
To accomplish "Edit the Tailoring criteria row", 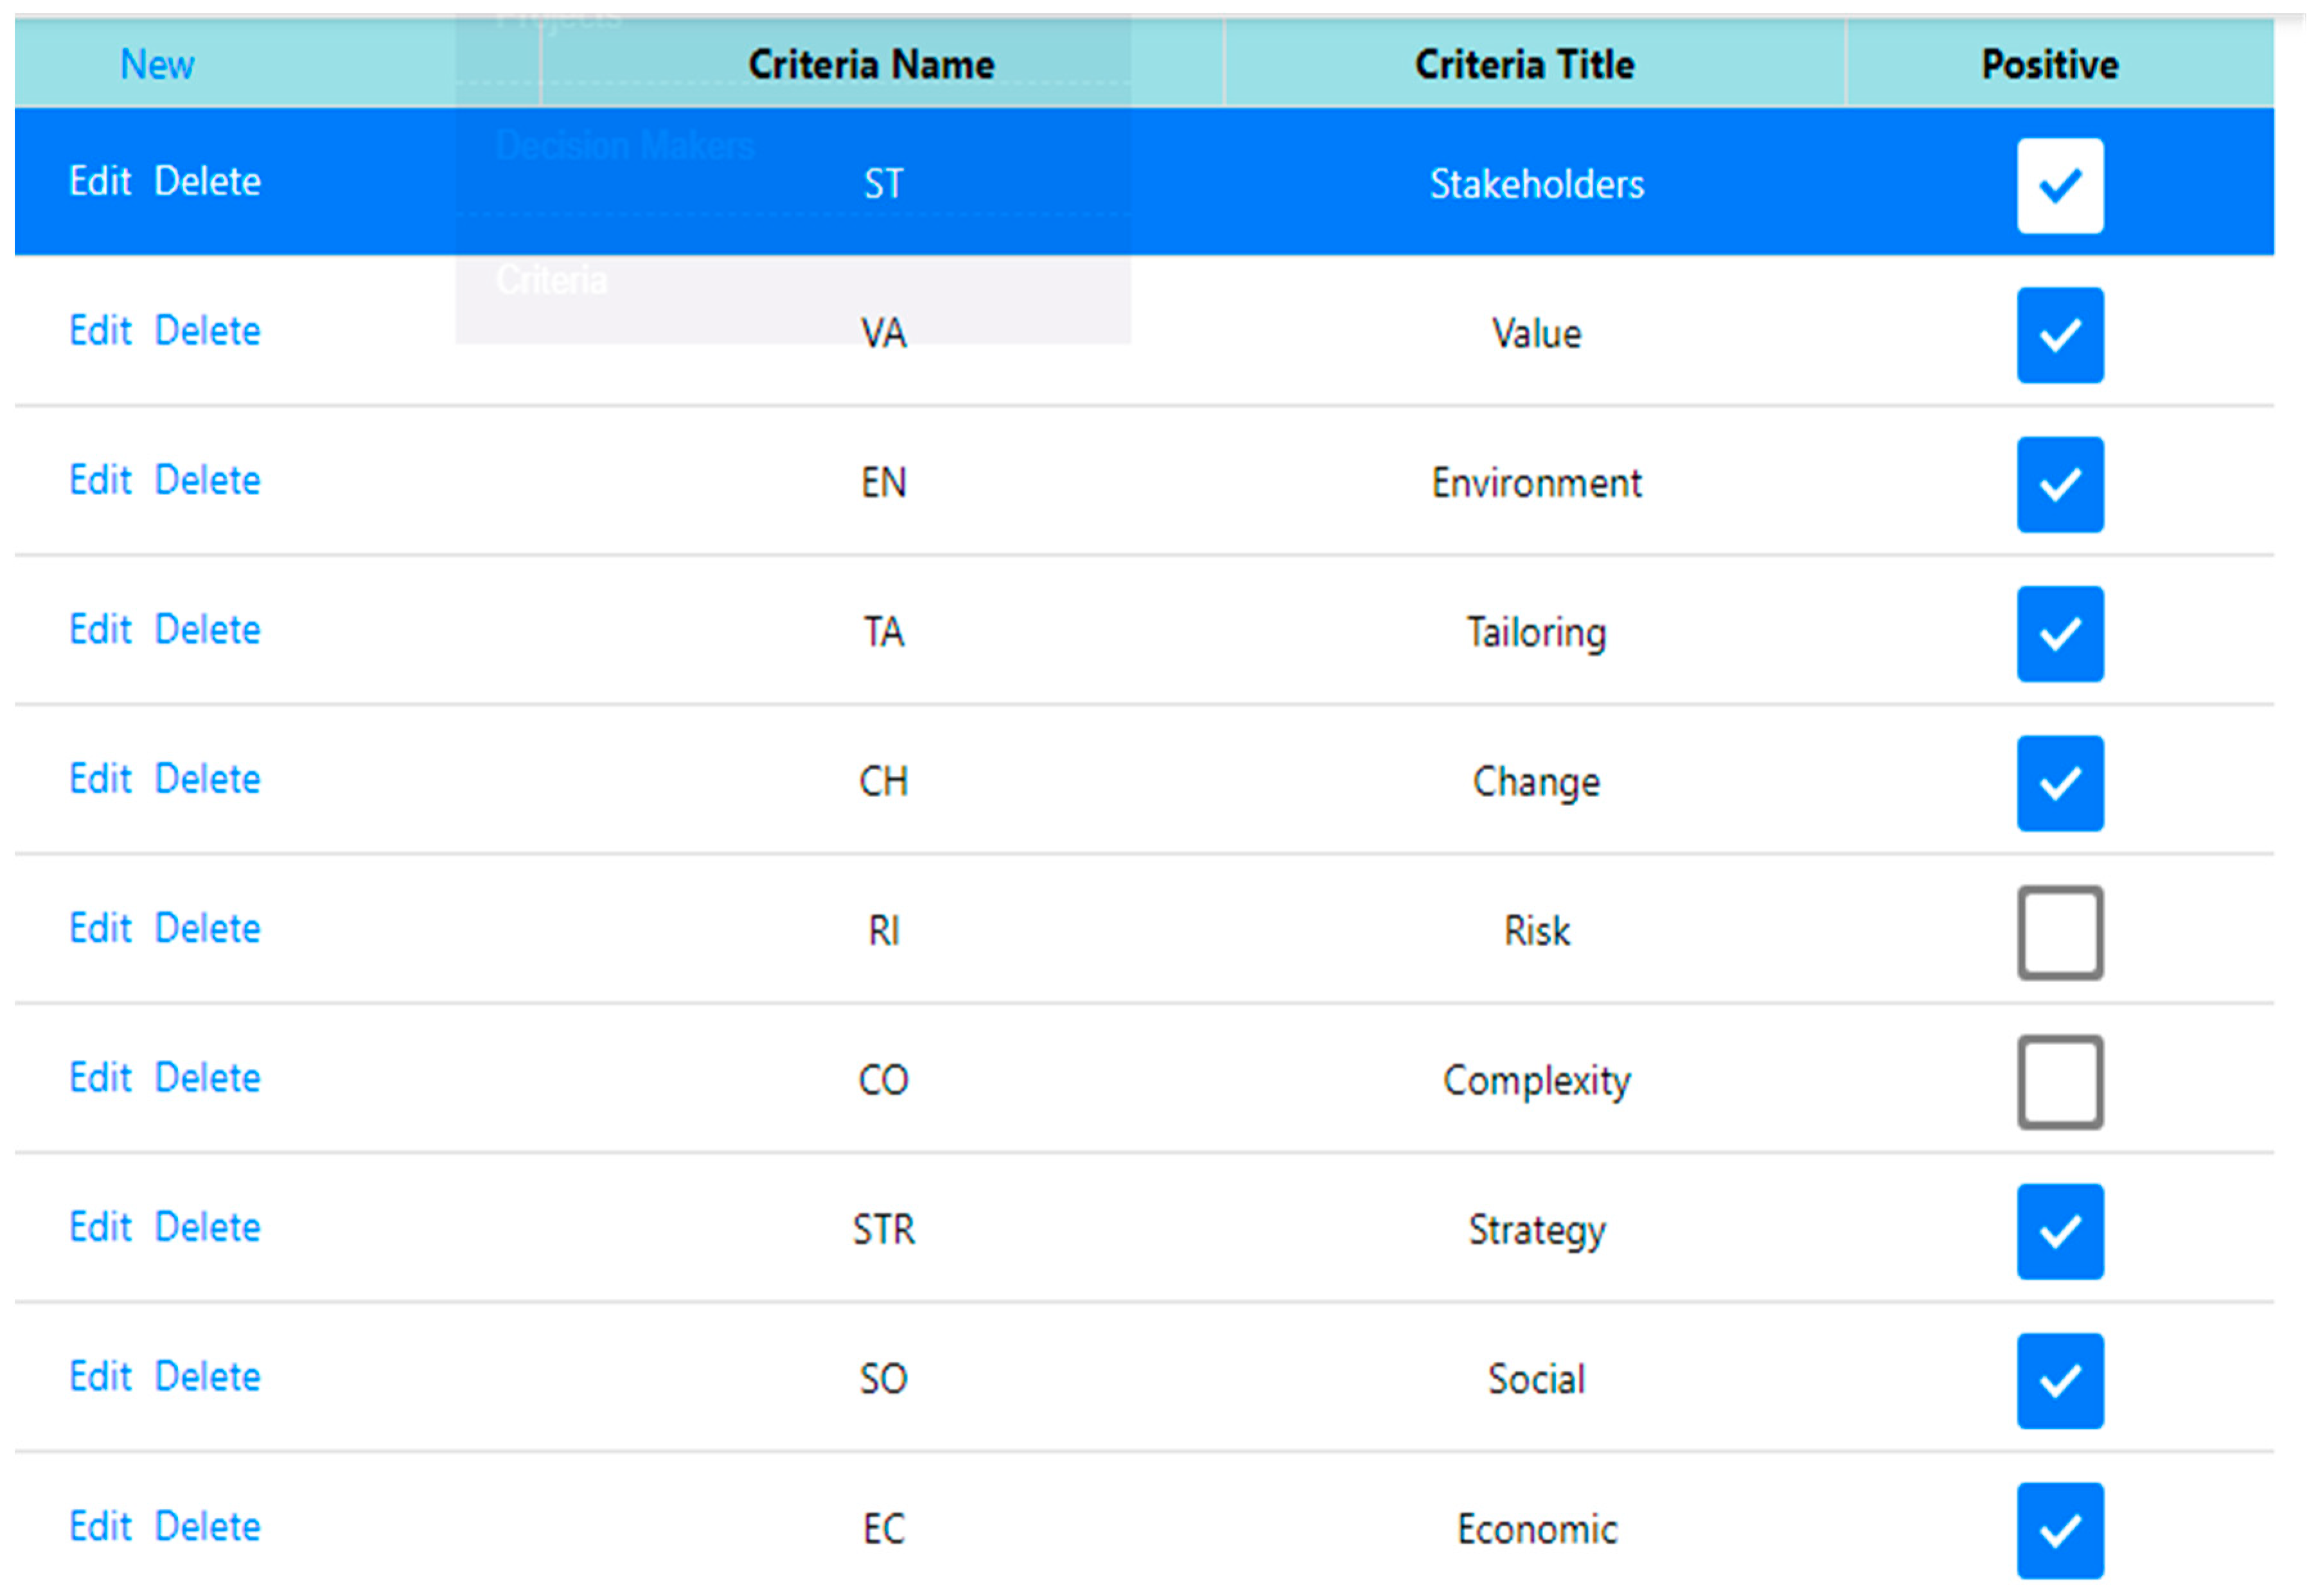I will pos(100,630).
